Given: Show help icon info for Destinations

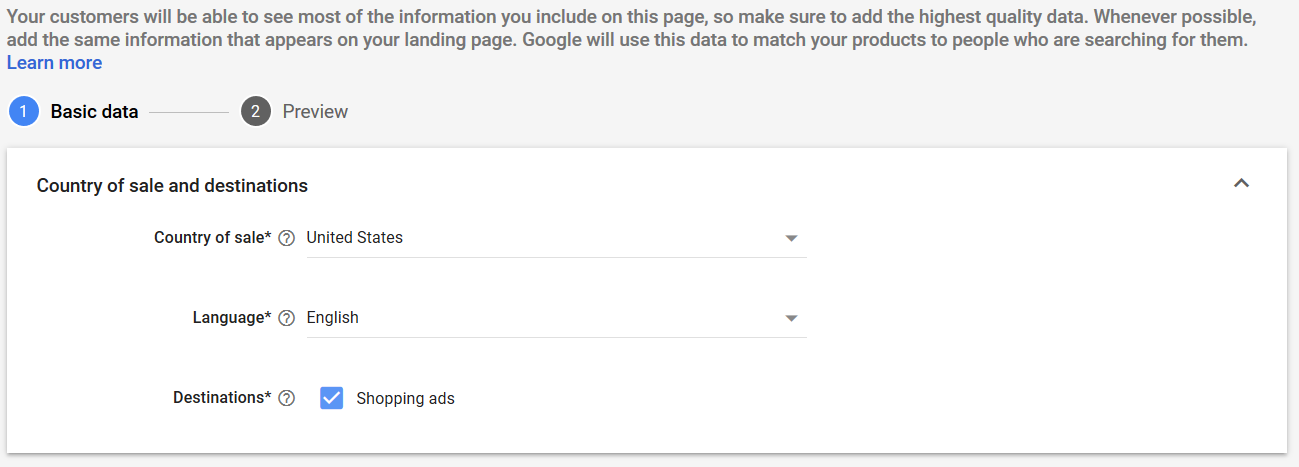Looking at the screenshot, I should click(287, 398).
